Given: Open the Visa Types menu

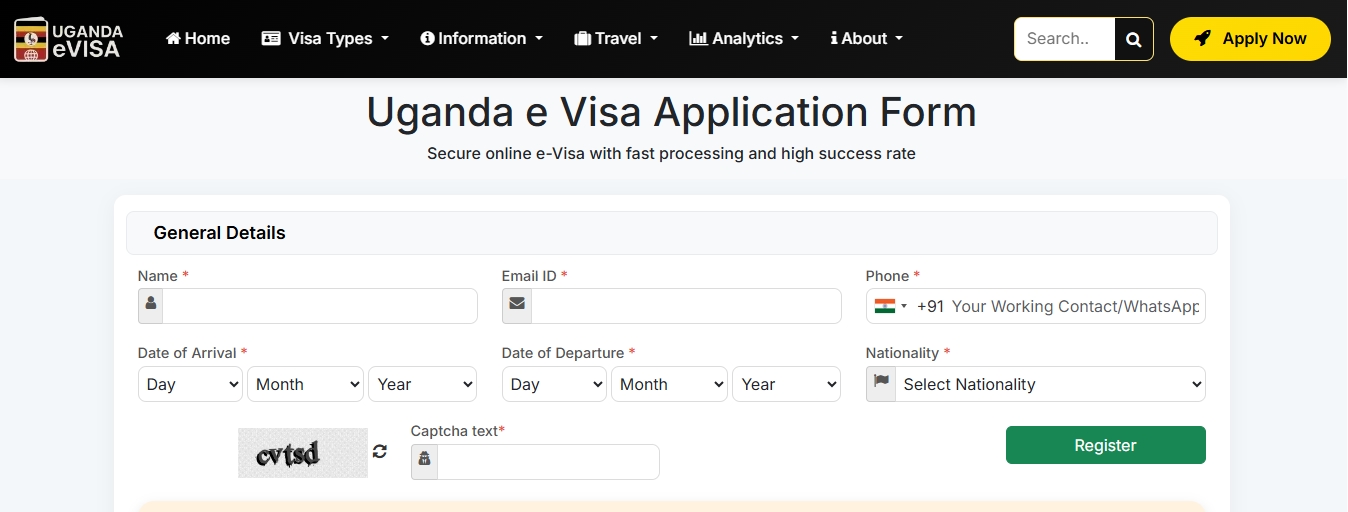Looking at the screenshot, I should tap(324, 39).
